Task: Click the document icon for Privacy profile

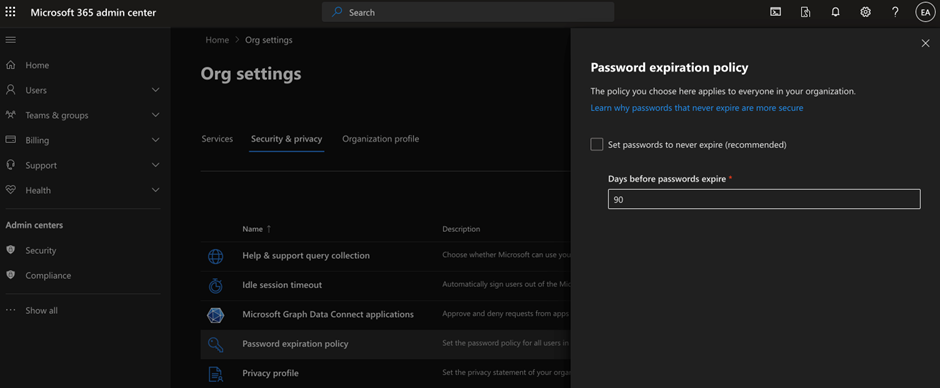Action: click(215, 374)
